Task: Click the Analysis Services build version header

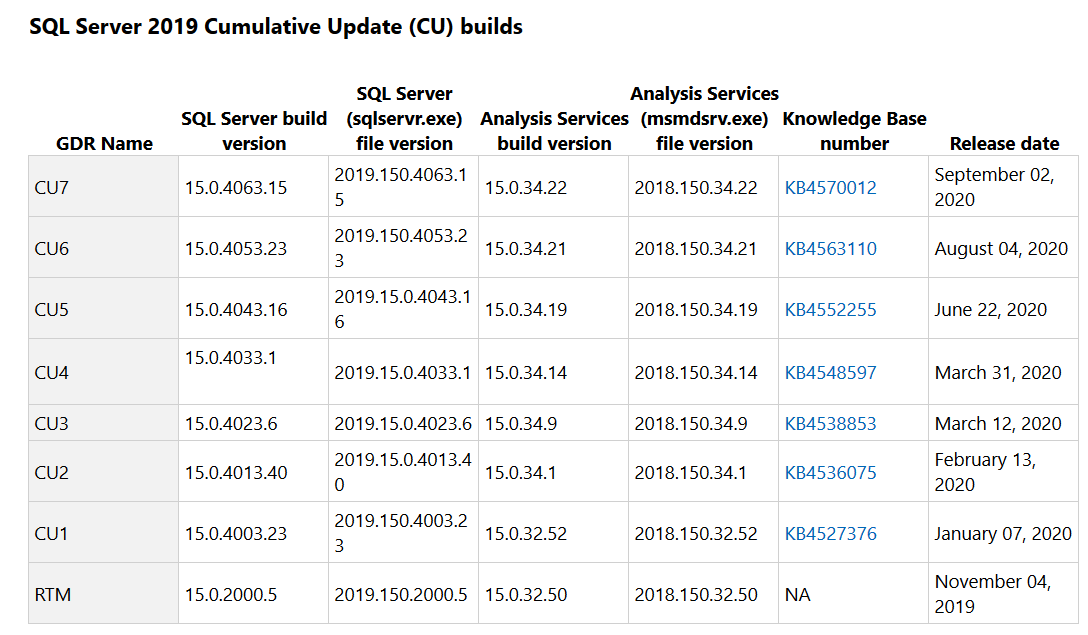Action: pos(554,131)
